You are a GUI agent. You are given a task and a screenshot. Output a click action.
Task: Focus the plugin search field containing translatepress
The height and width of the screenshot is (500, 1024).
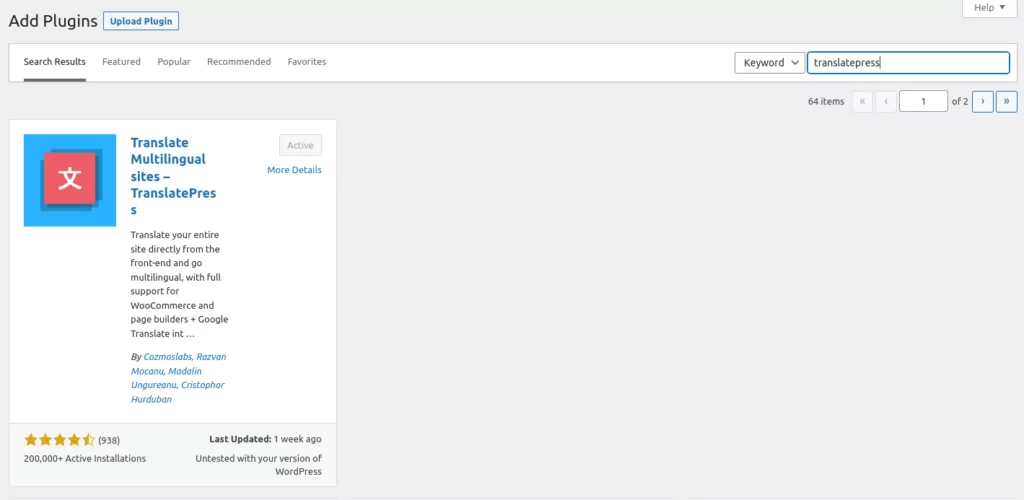point(908,63)
